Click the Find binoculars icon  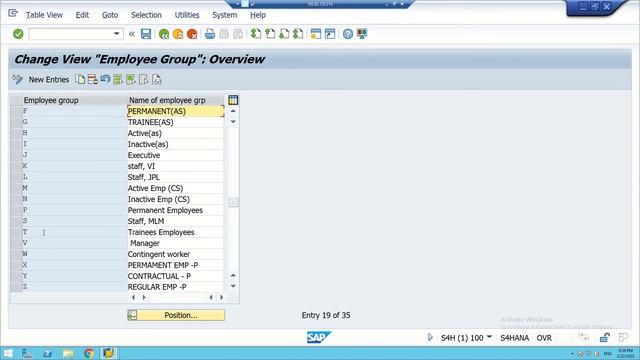pos(224,34)
